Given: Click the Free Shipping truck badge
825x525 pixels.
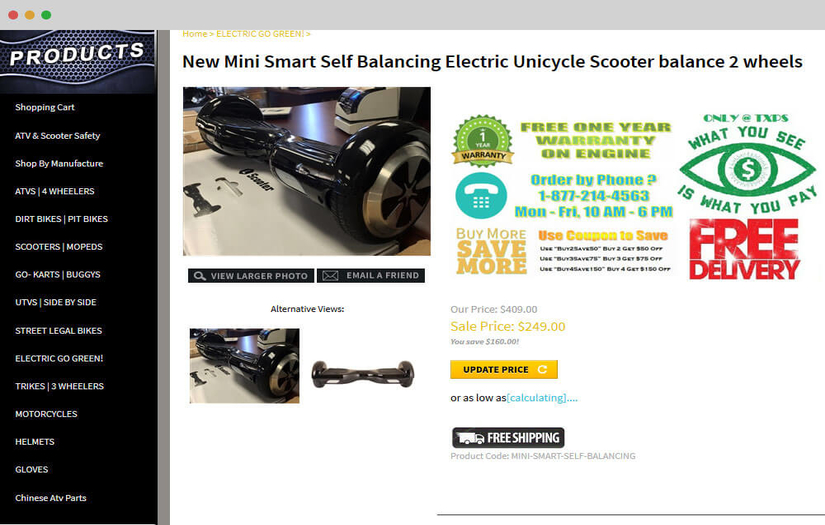Looking at the screenshot, I should pyautogui.click(x=508, y=438).
